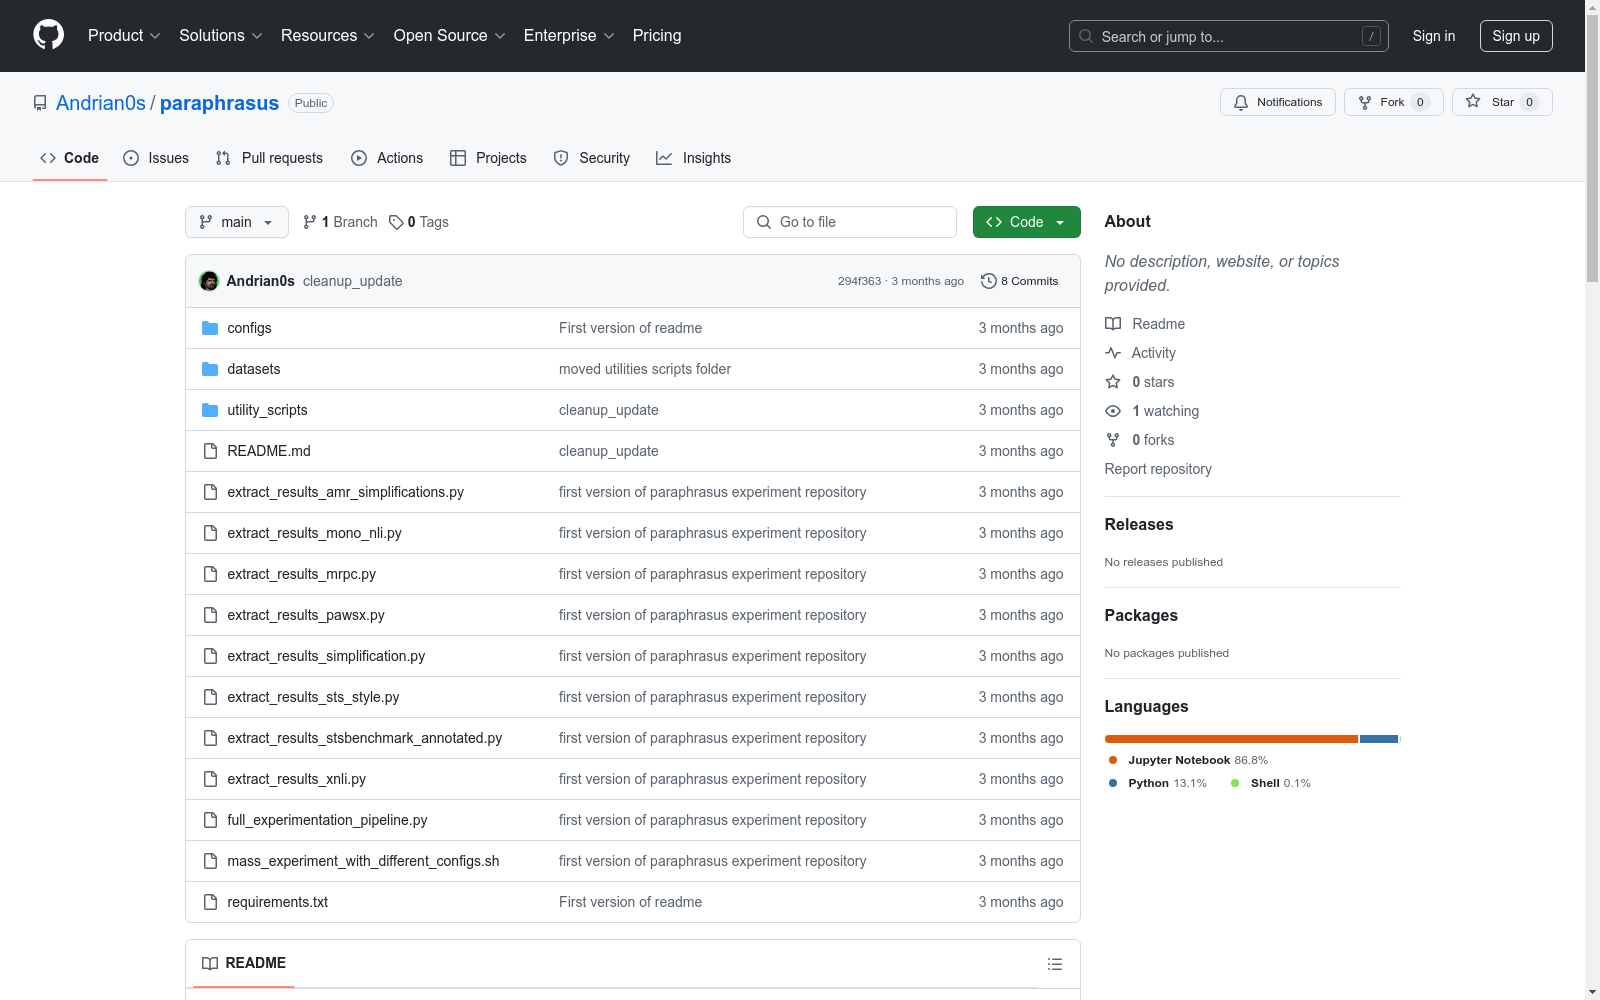Click the requirements.txt file icon

pyautogui.click(x=210, y=902)
